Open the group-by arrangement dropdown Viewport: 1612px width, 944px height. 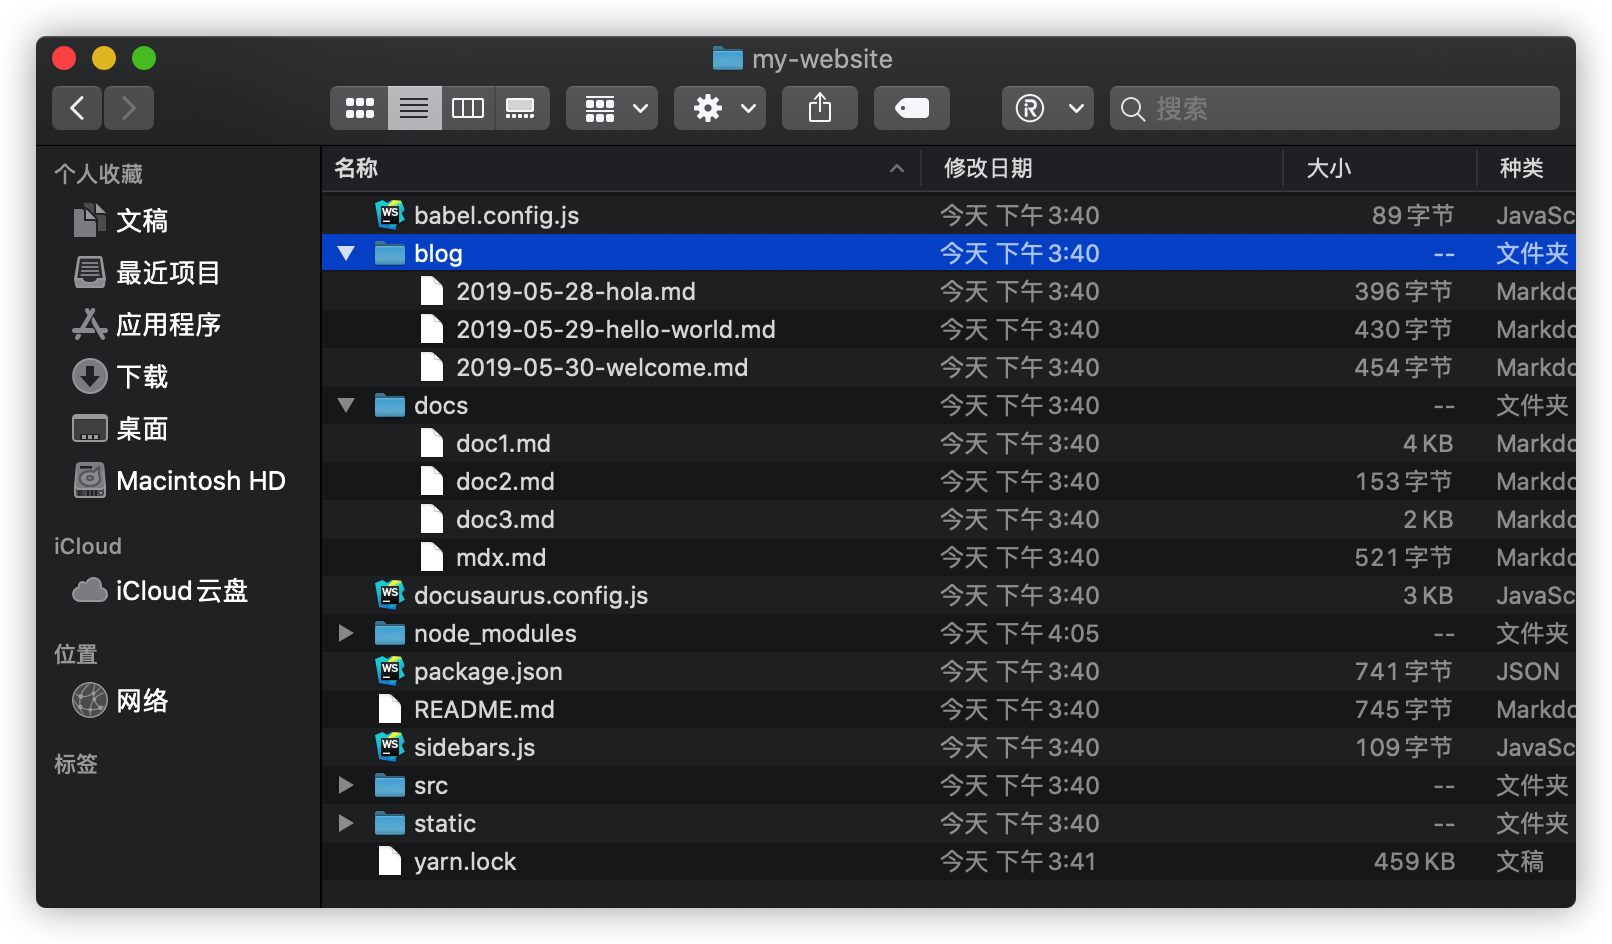coord(612,108)
